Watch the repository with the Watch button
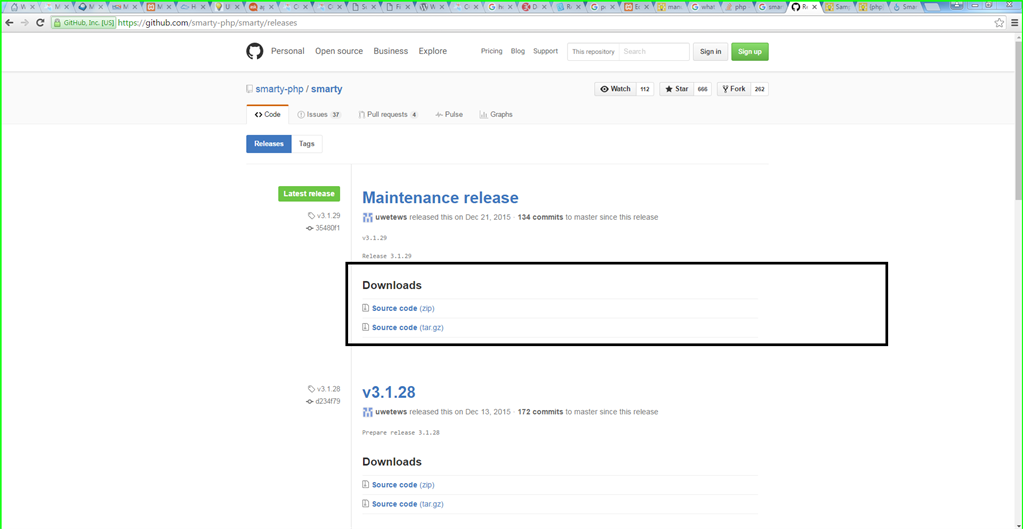1023x529 pixels. coord(615,89)
